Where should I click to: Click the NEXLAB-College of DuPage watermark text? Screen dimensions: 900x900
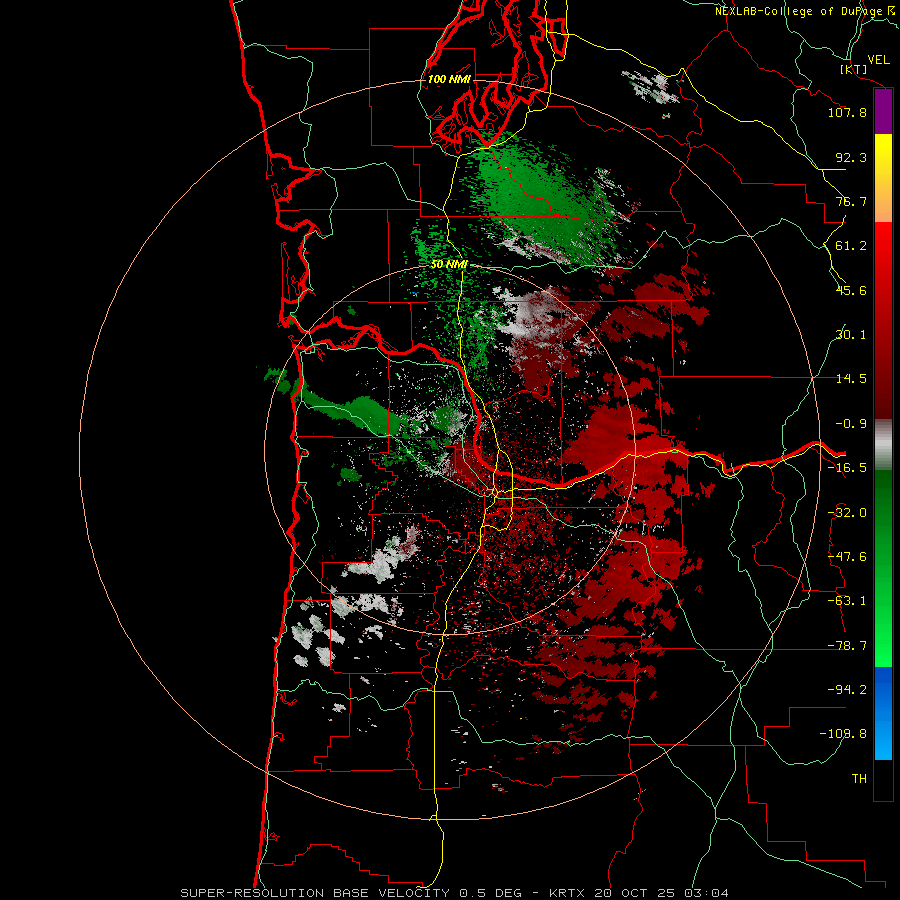pyautogui.click(x=807, y=11)
